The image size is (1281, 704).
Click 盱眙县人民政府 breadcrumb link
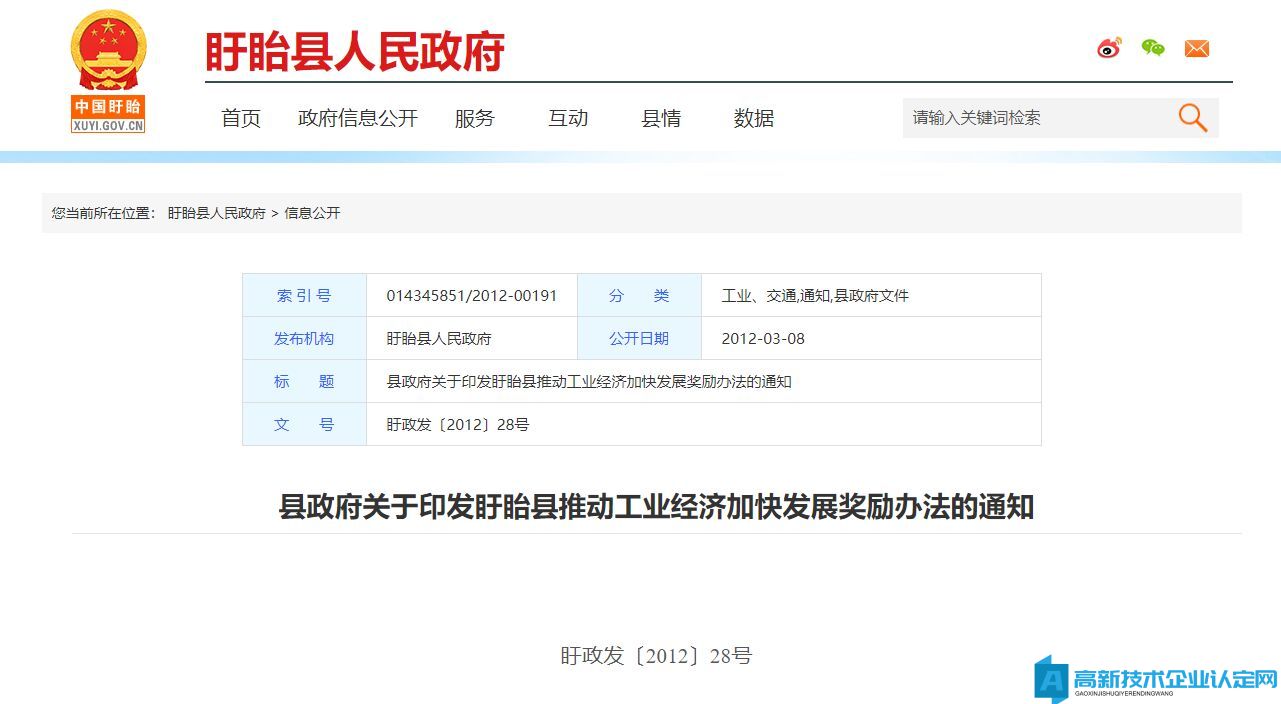(x=216, y=213)
